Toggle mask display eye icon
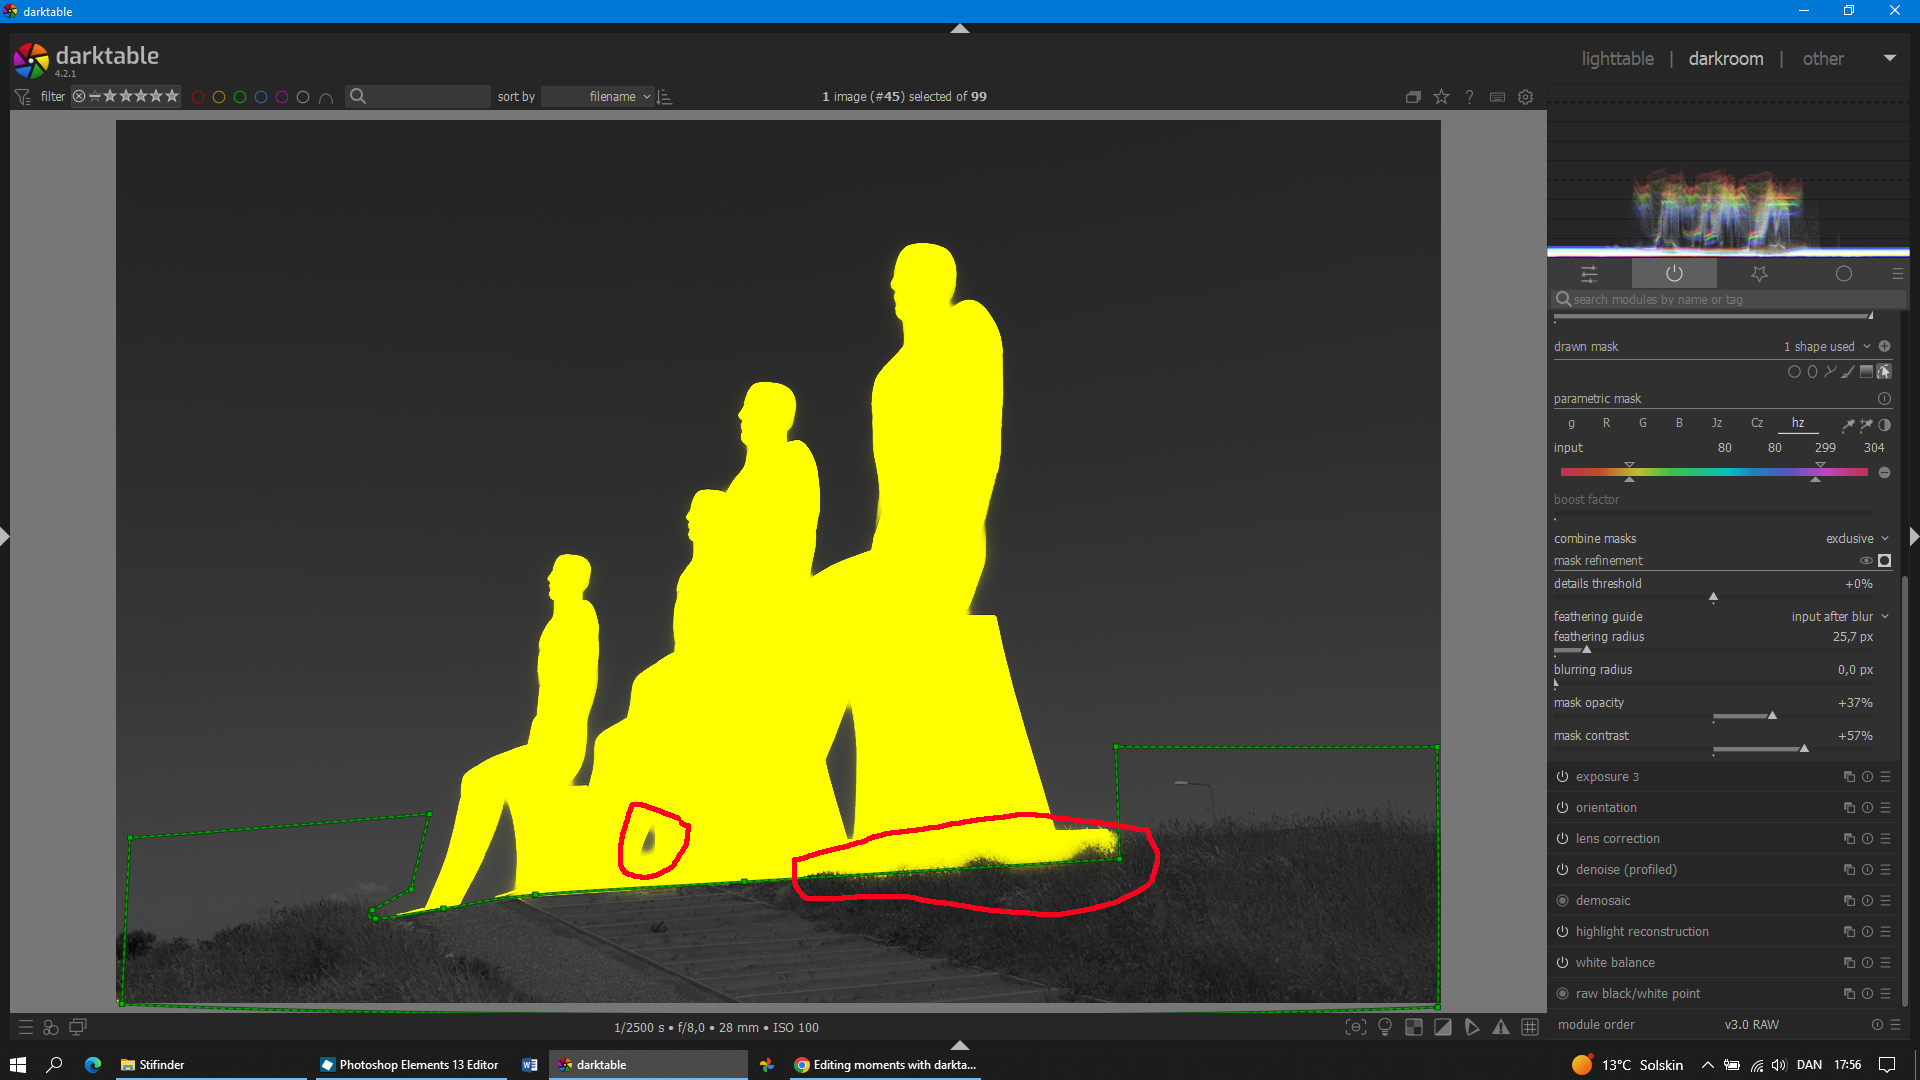Screen dimensions: 1920x1080 1866,561
